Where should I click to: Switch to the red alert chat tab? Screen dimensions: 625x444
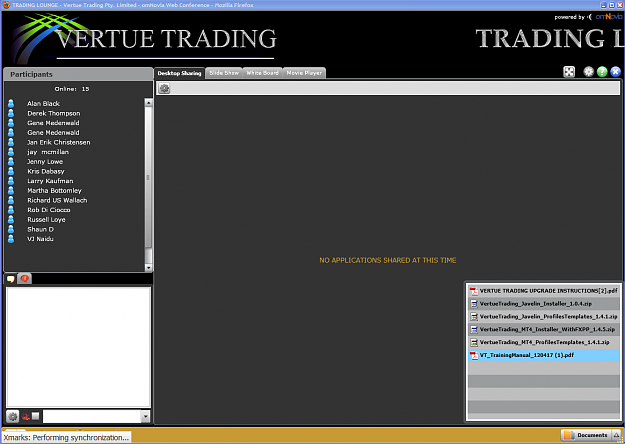pyautogui.click(x=25, y=279)
